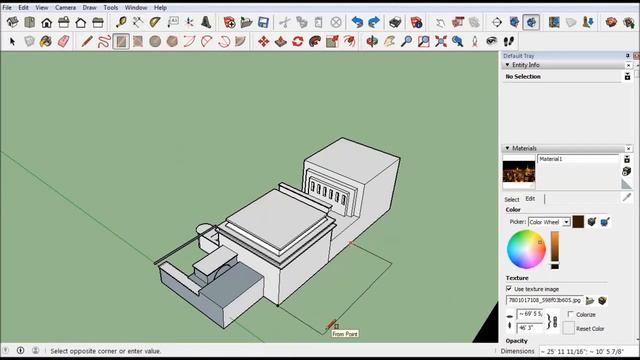Open the File menu
Screen dimensions: 640x360
click(7, 7)
